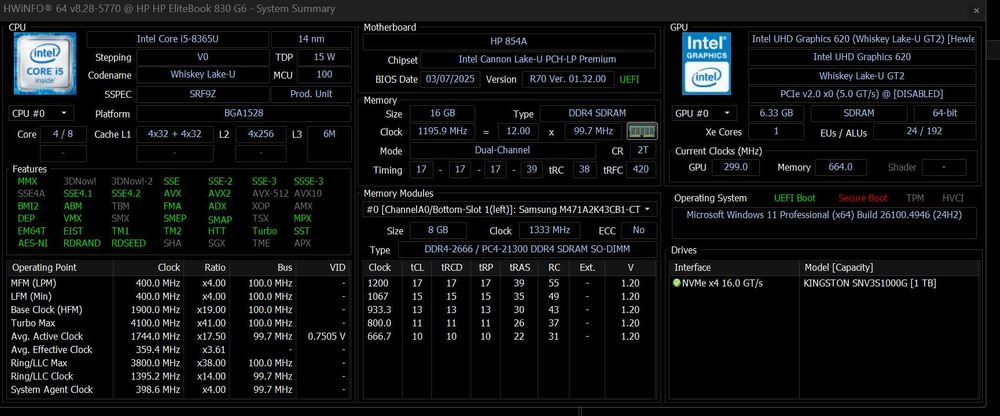Viewport: 1000px width, 416px height.
Task: Click the GPU memory clock 664.0 value
Action: click(840, 167)
